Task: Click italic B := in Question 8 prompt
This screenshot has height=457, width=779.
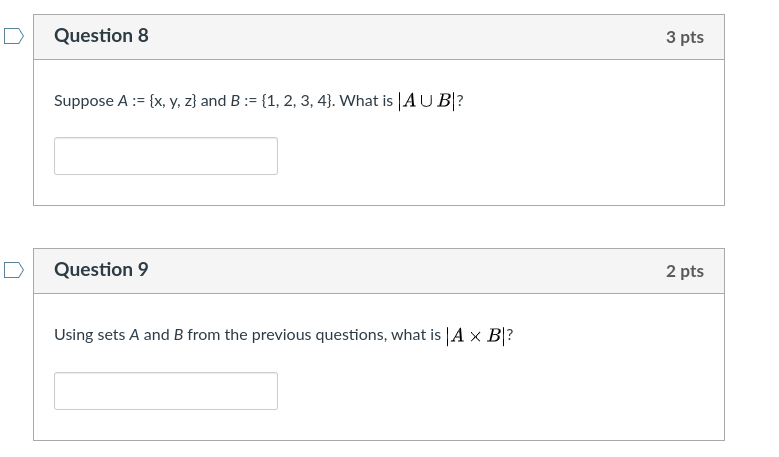Action: [244, 101]
